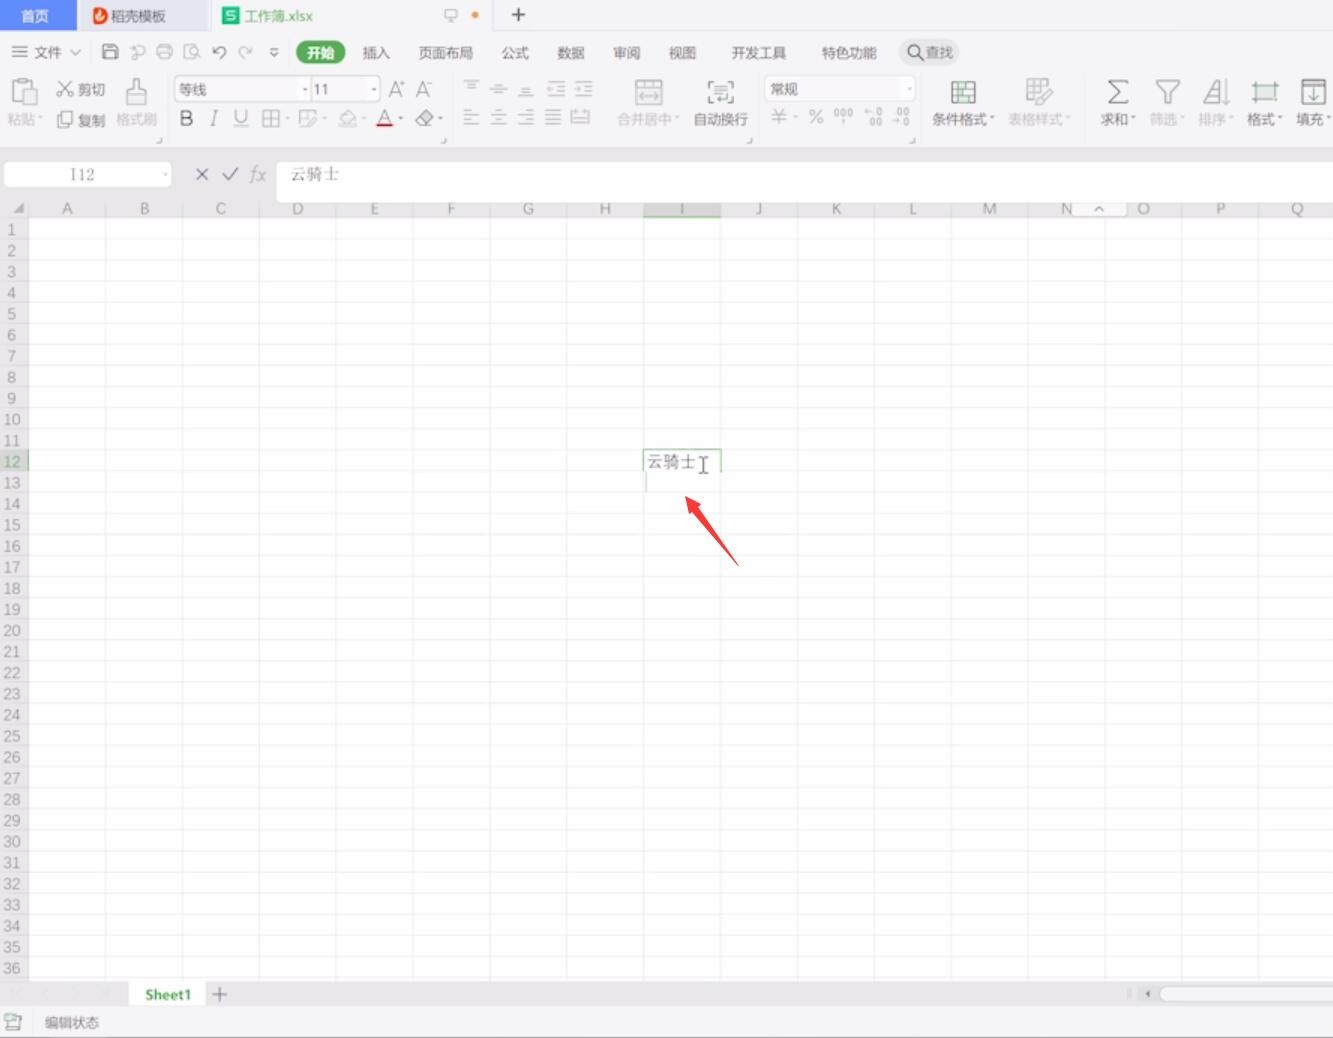Image resolution: width=1333 pixels, height=1038 pixels.
Task: Align text right horizontally
Action: 526,117
